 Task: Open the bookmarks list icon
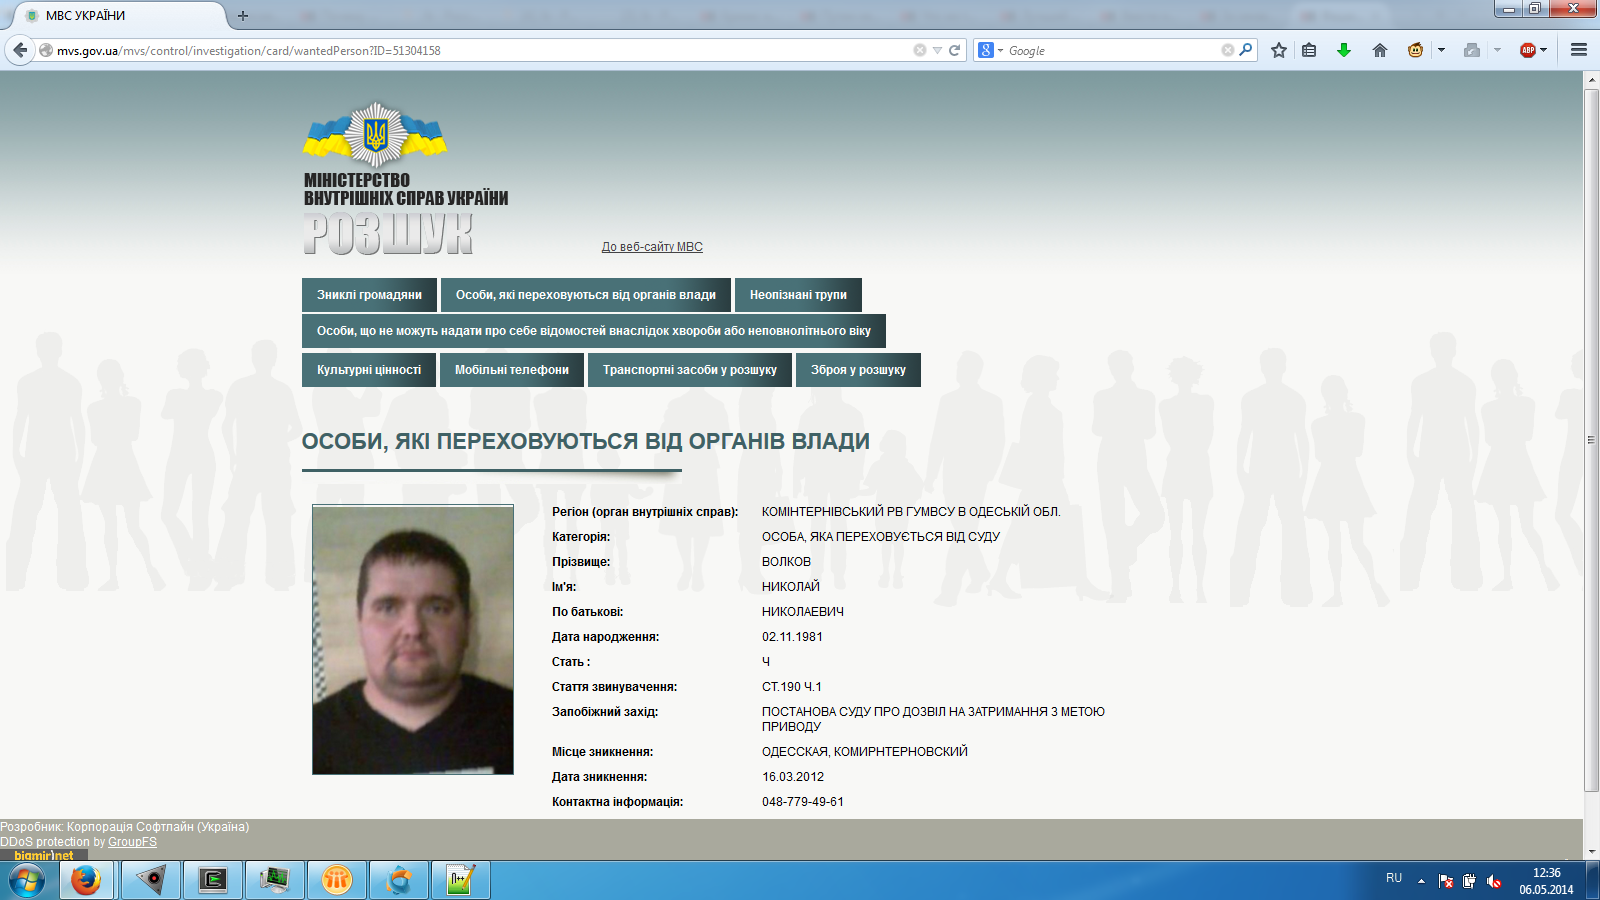[1309, 50]
